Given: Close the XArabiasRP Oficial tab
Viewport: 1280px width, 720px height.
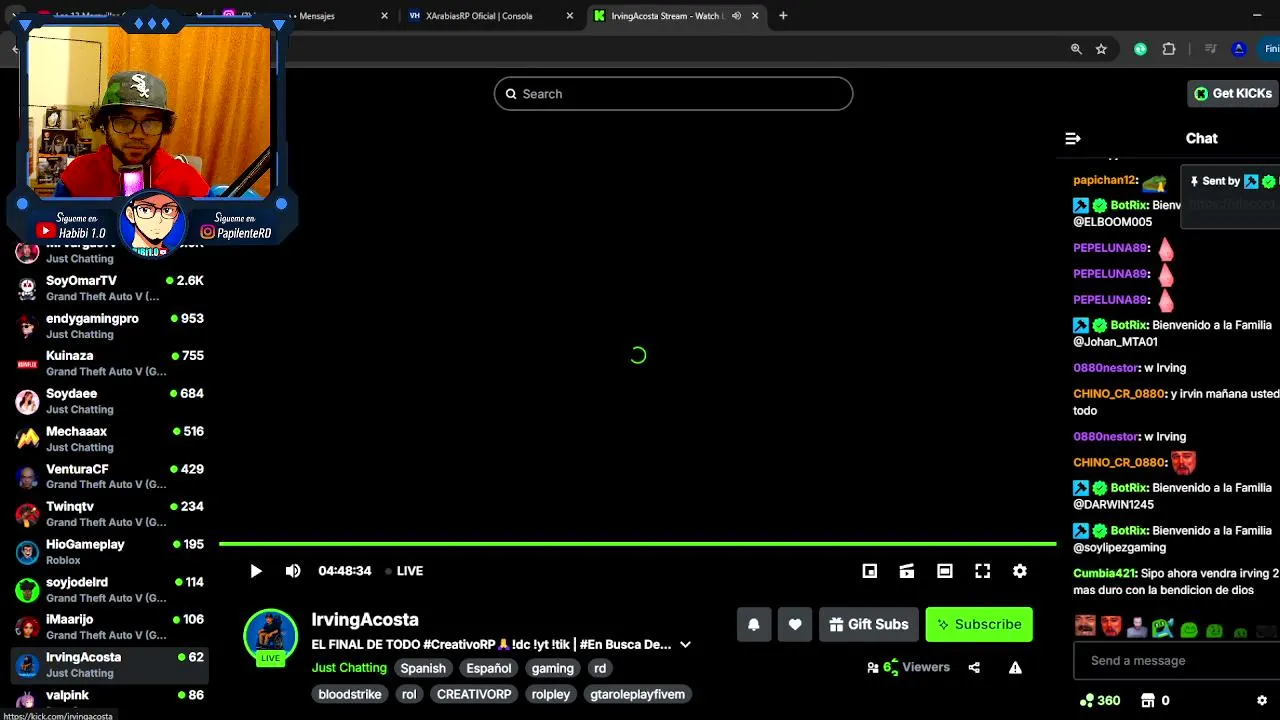Looking at the screenshot, I should pos(570,16).
